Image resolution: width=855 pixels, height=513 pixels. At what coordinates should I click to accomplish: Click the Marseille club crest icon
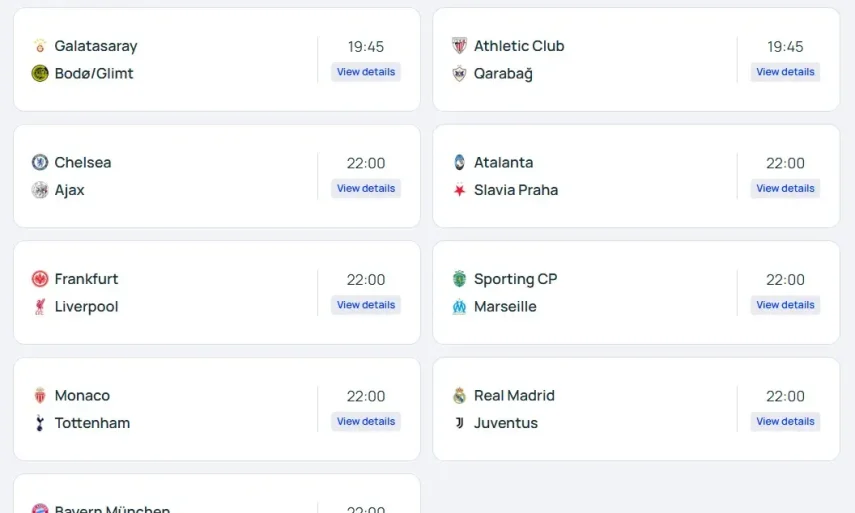pos(459,307)
